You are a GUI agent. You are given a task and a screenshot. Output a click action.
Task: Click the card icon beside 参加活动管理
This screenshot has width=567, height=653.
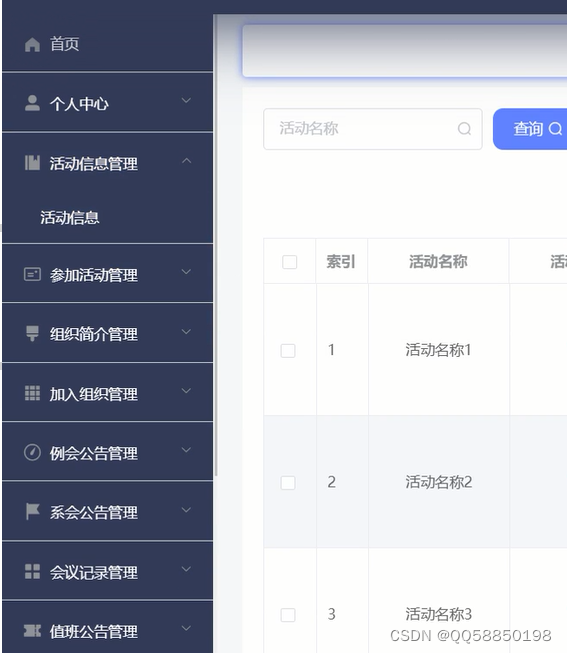pyautogui.click(x=32, y=274)
